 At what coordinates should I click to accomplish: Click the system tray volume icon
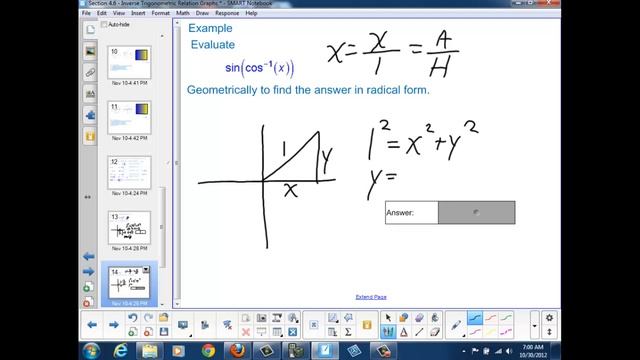point(509,351)
